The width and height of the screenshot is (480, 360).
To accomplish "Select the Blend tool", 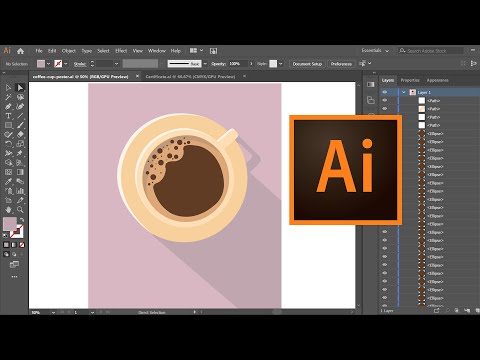I will coord(20,181).
